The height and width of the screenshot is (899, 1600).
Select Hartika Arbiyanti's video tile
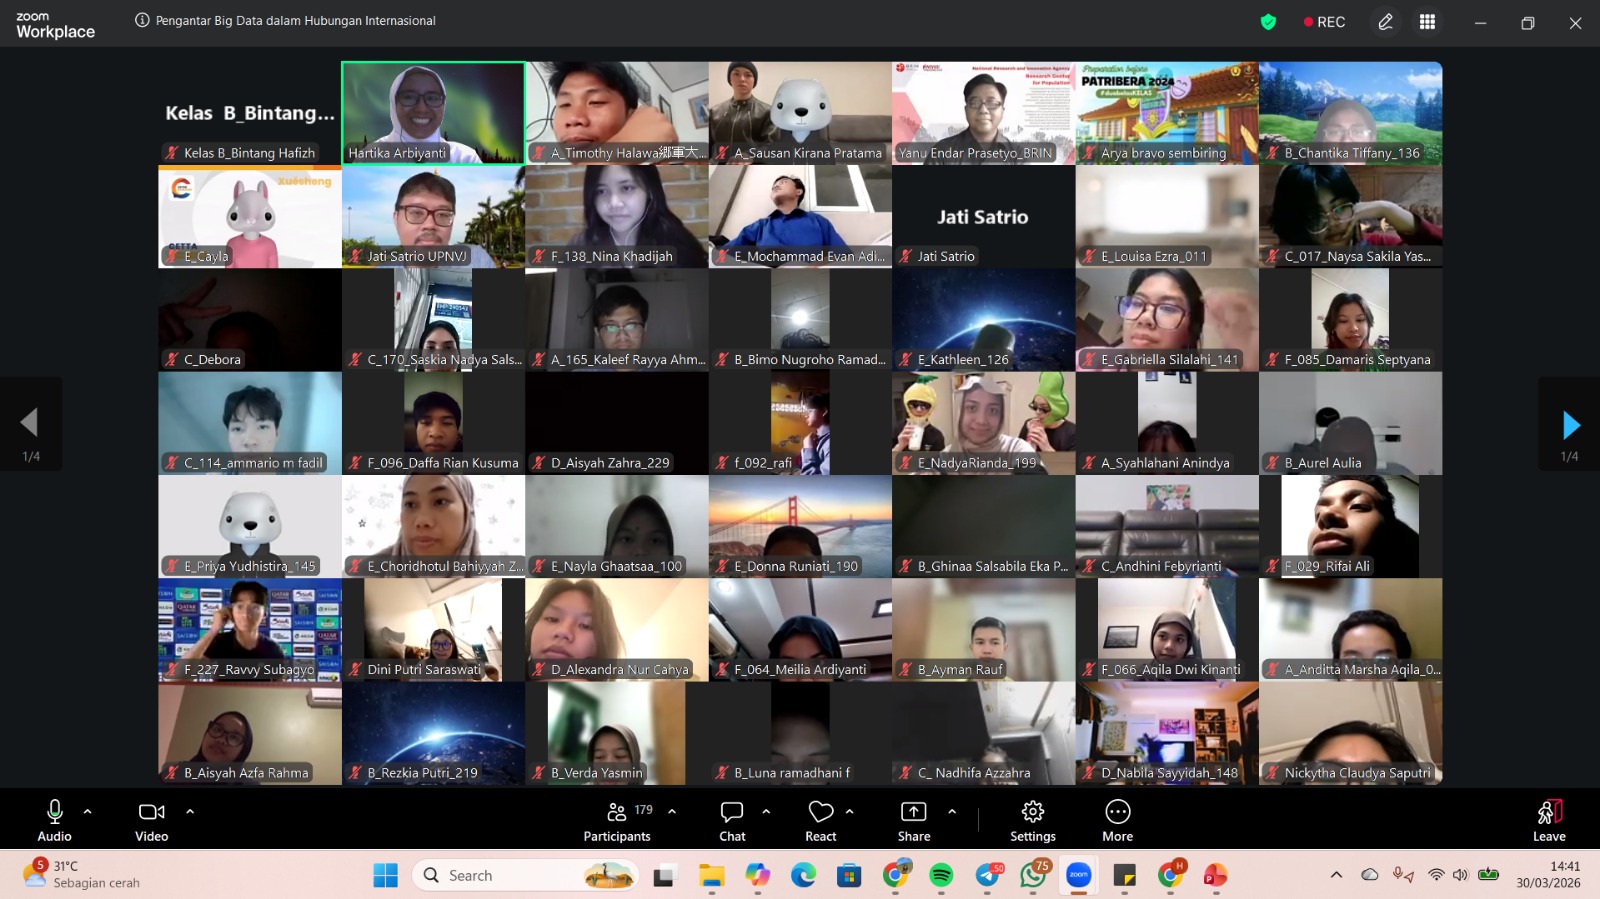coord(433,110)
